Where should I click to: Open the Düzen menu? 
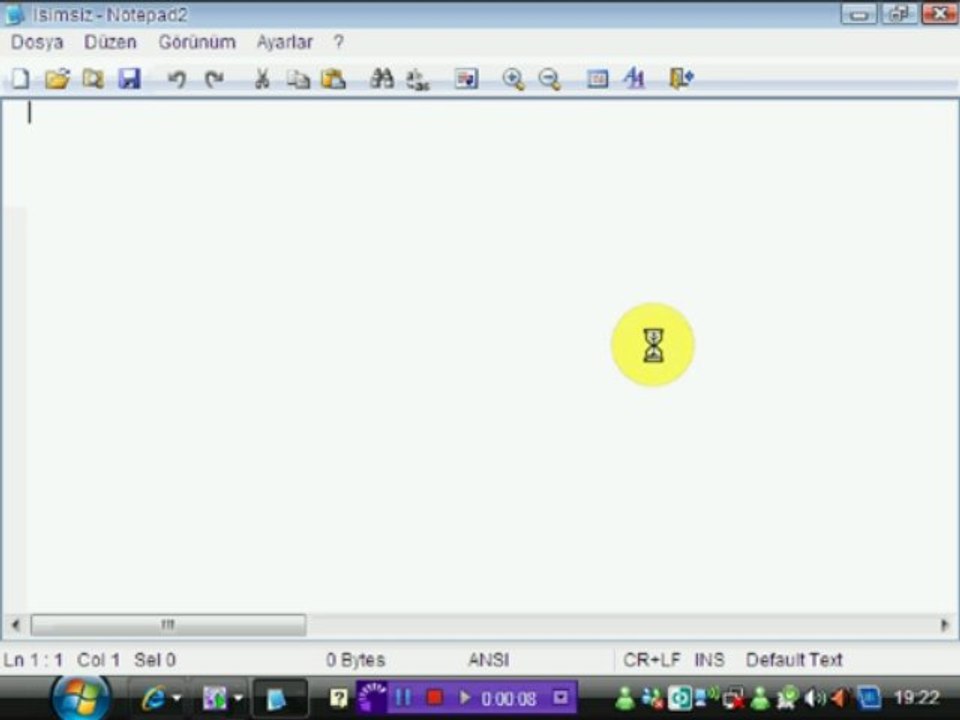pos(110,42)
